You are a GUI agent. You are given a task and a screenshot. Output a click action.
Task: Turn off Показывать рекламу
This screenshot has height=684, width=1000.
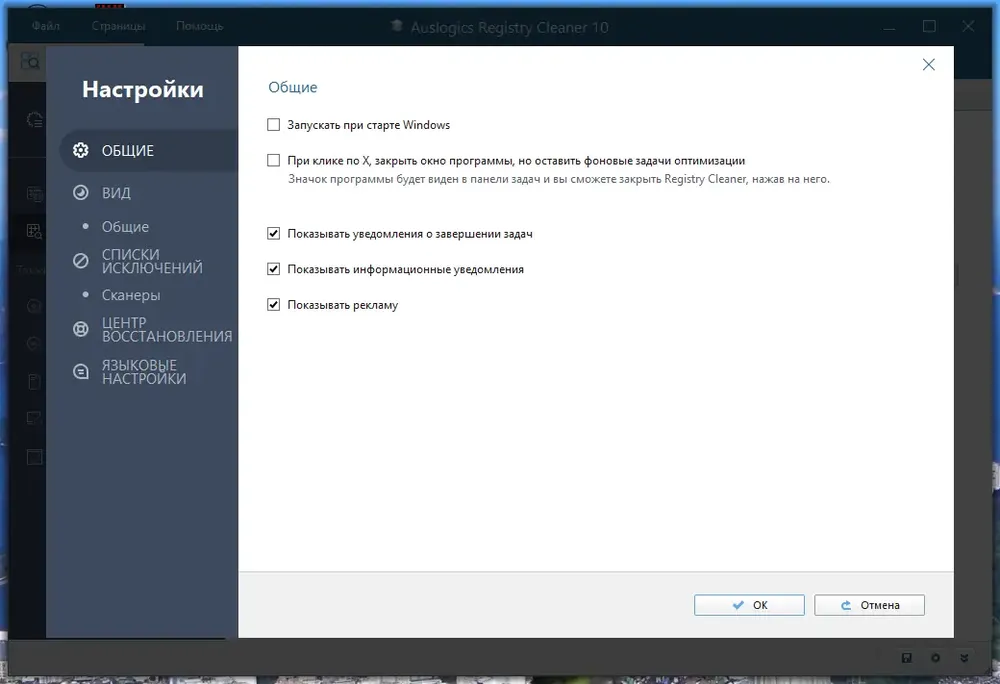coord(274,305)
